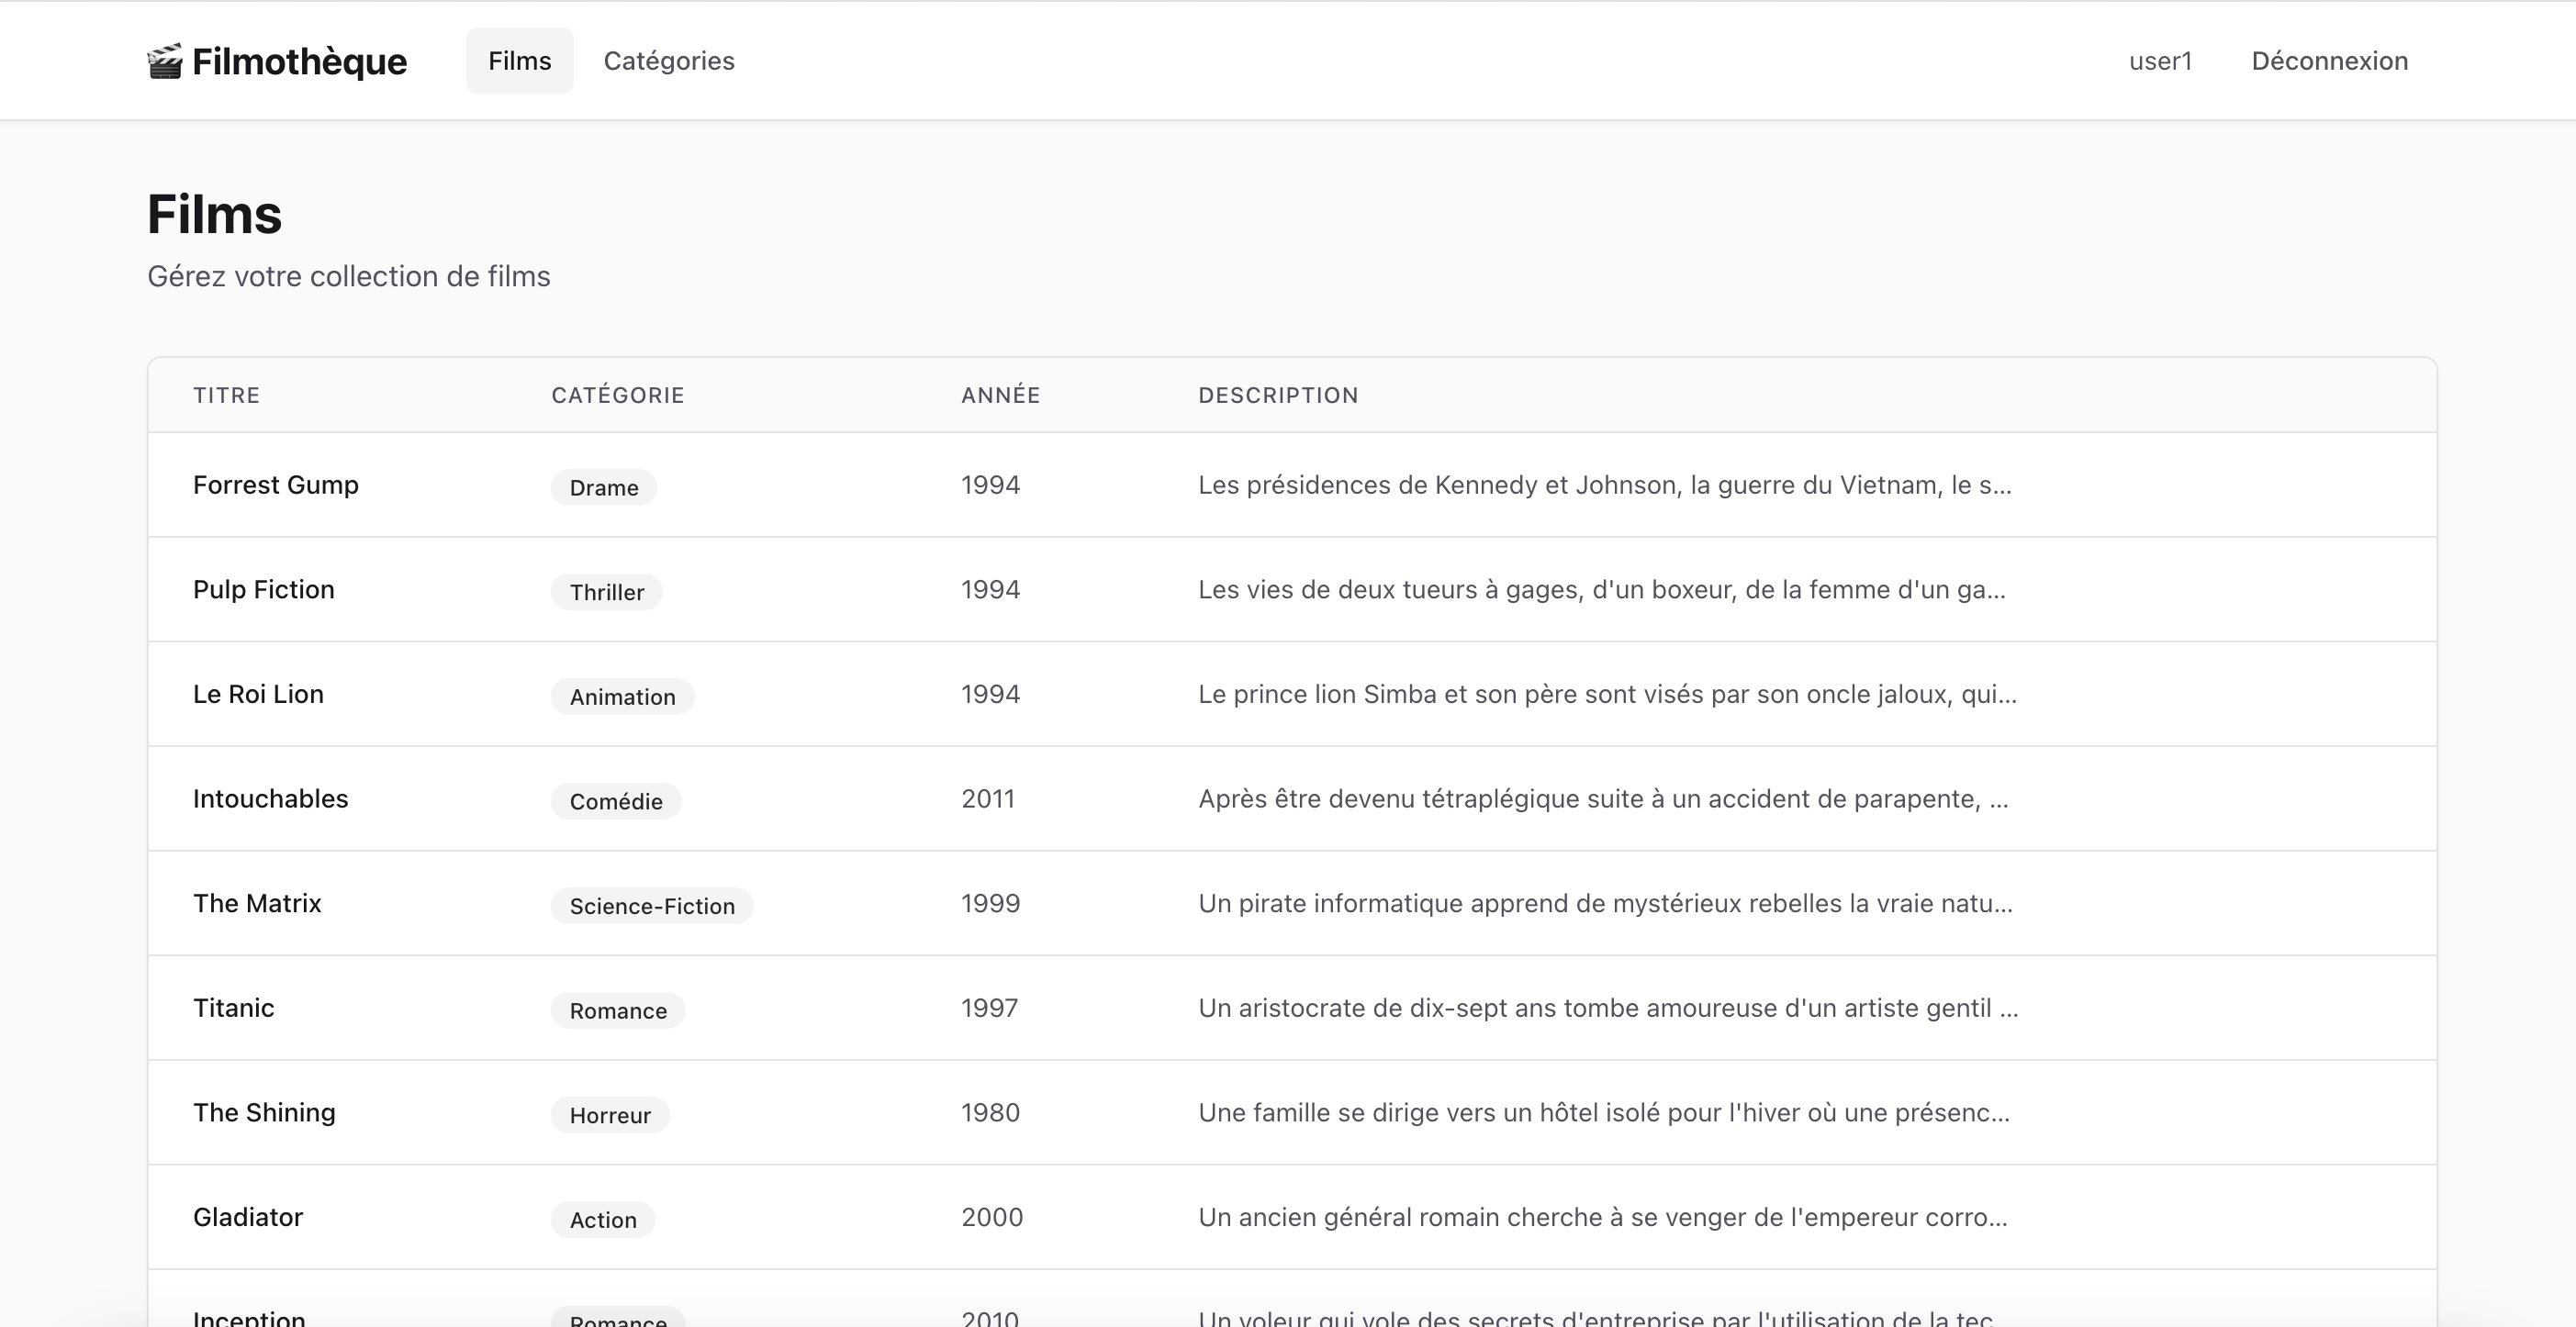The height and width of the screenshot is (1327, 2576).
Task: Click the Catégorie column header
Action: (617, 395)
